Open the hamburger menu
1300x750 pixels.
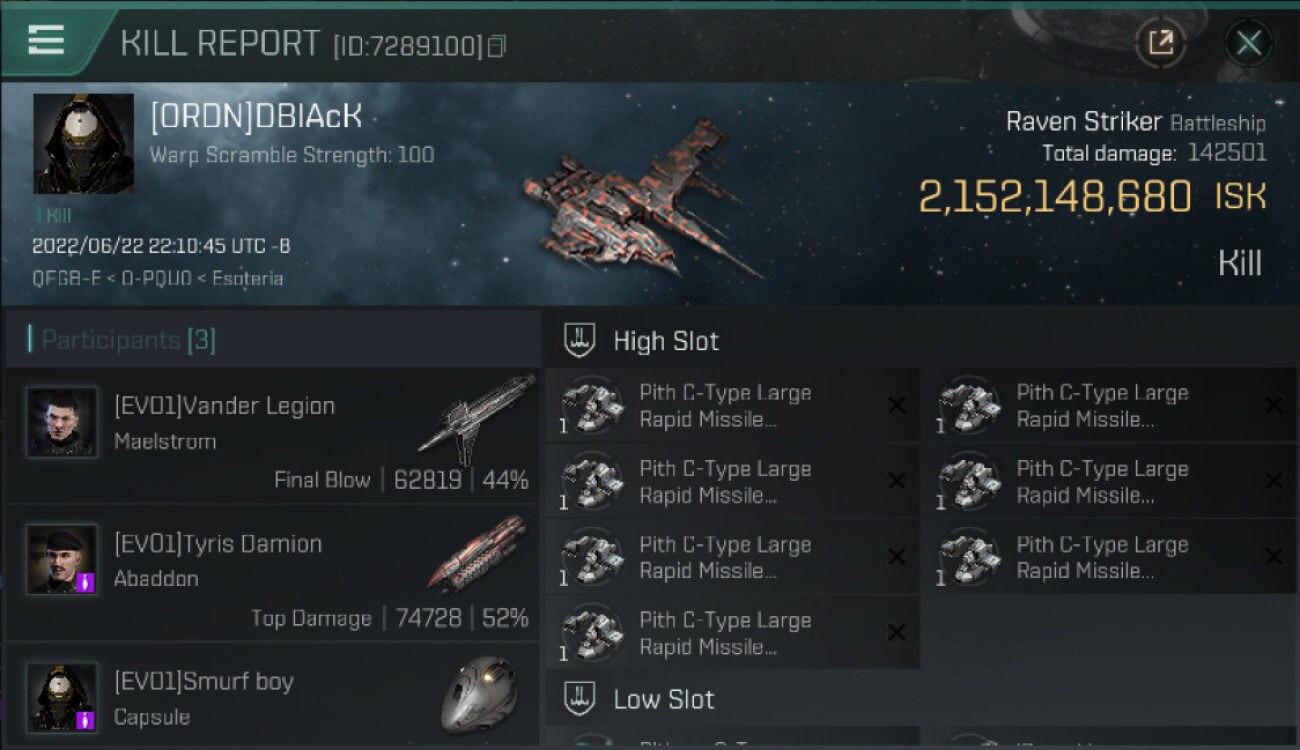coord(46,40)
